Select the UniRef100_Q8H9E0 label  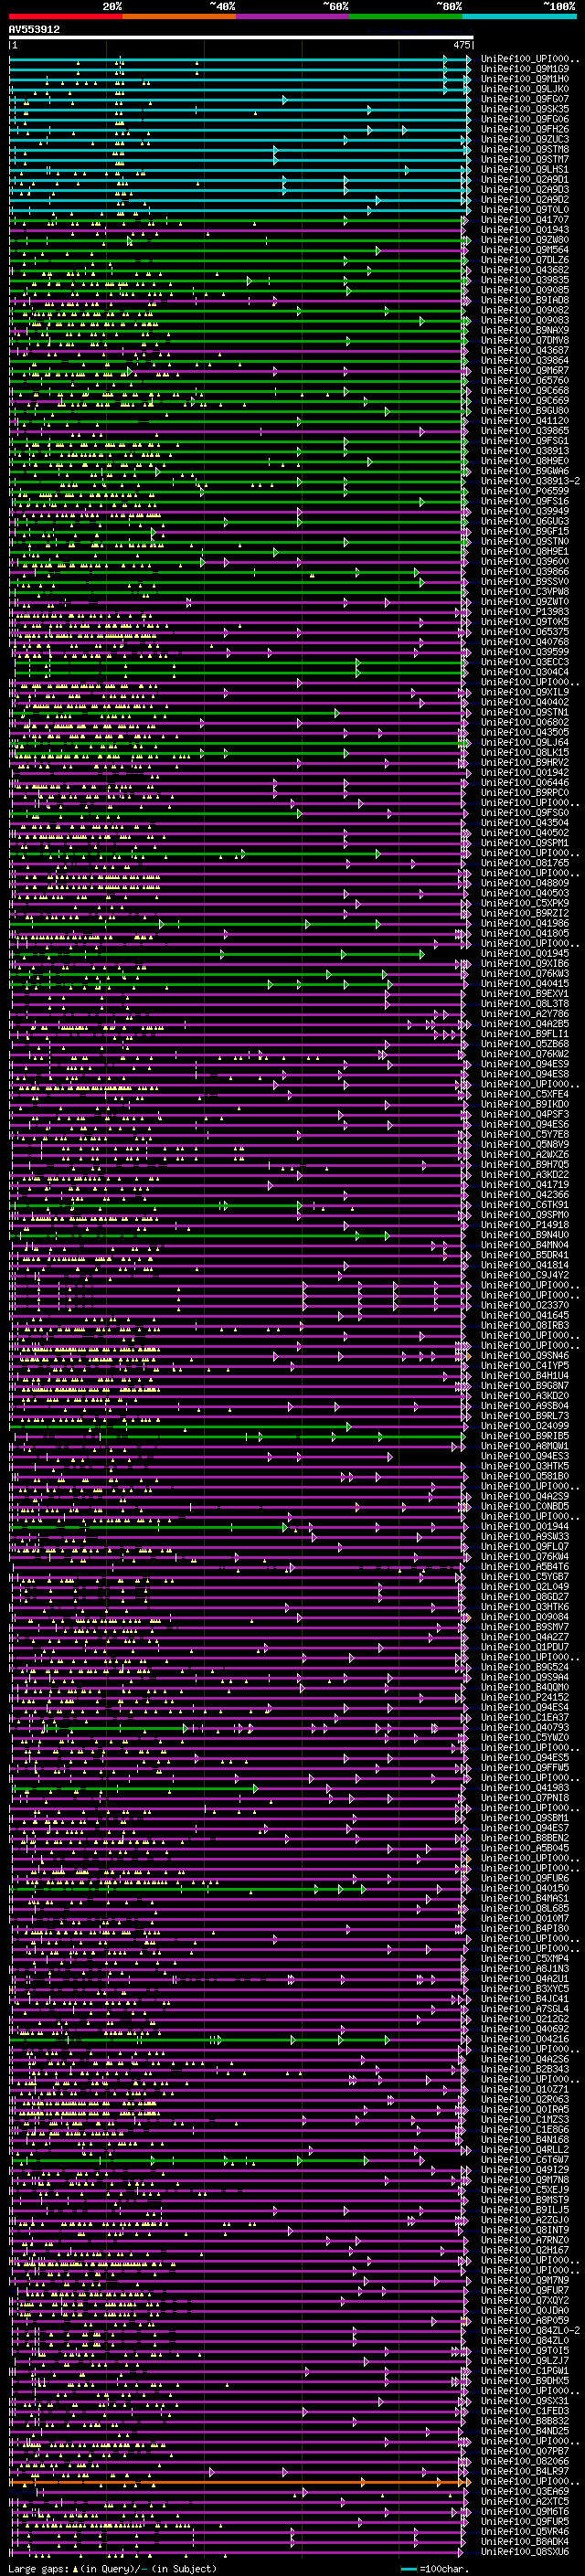[x=525, y=461]
